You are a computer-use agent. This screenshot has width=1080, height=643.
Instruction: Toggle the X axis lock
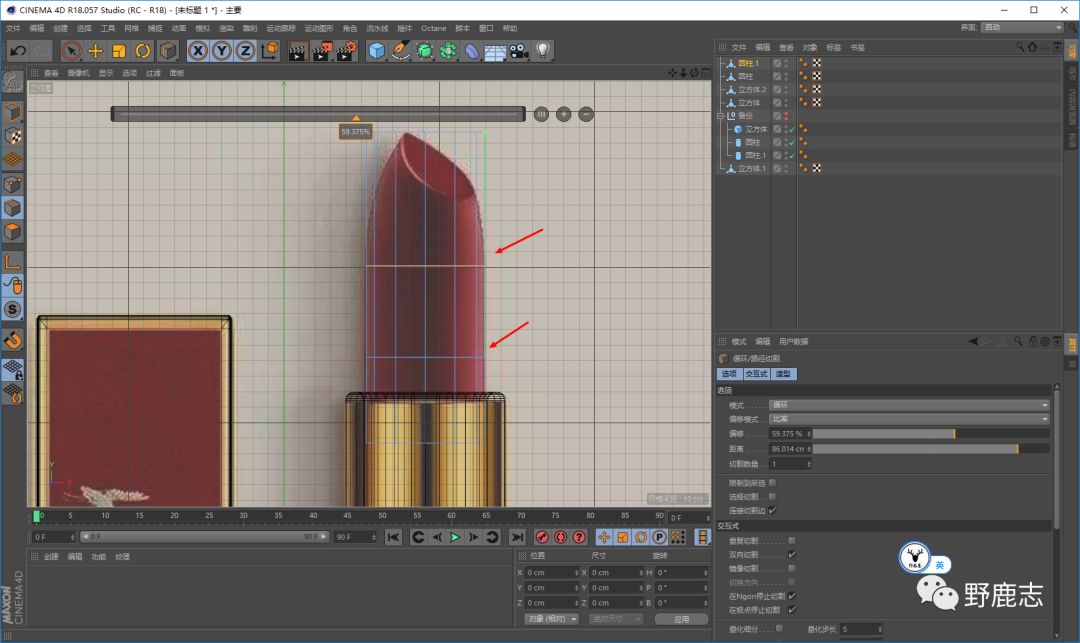(198, 50)
